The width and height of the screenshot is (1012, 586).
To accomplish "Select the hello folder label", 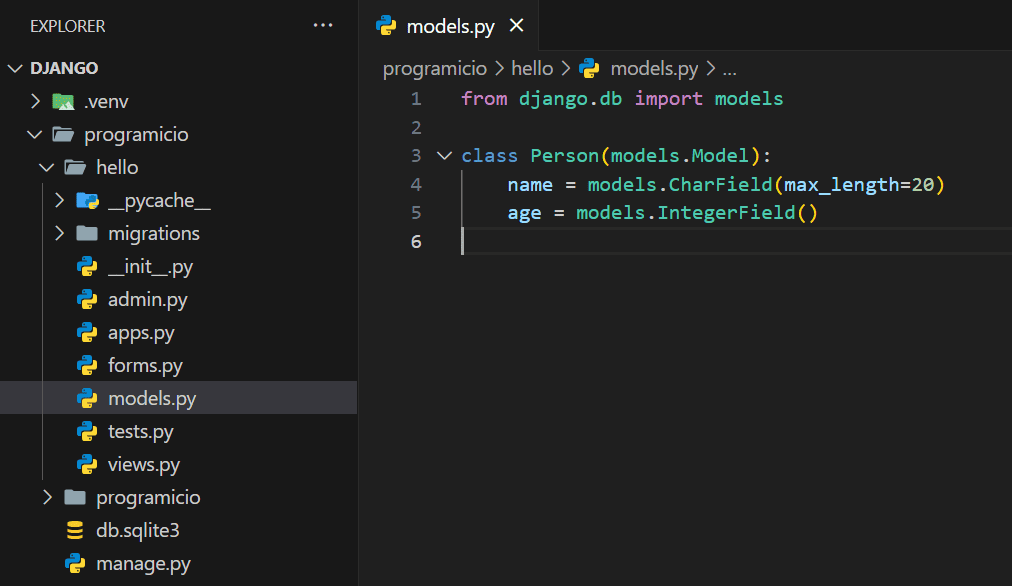I will [117, 168].
